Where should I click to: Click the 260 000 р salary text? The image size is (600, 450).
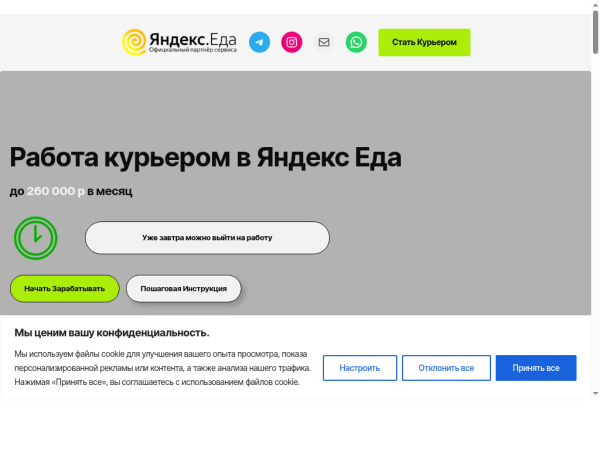(x=55, y=191)
